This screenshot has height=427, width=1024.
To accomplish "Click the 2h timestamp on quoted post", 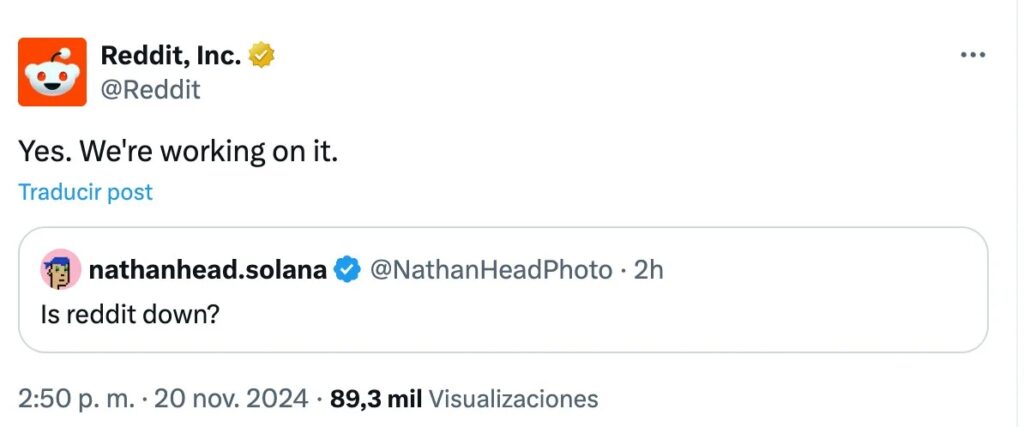I will (x=649, y=269).
